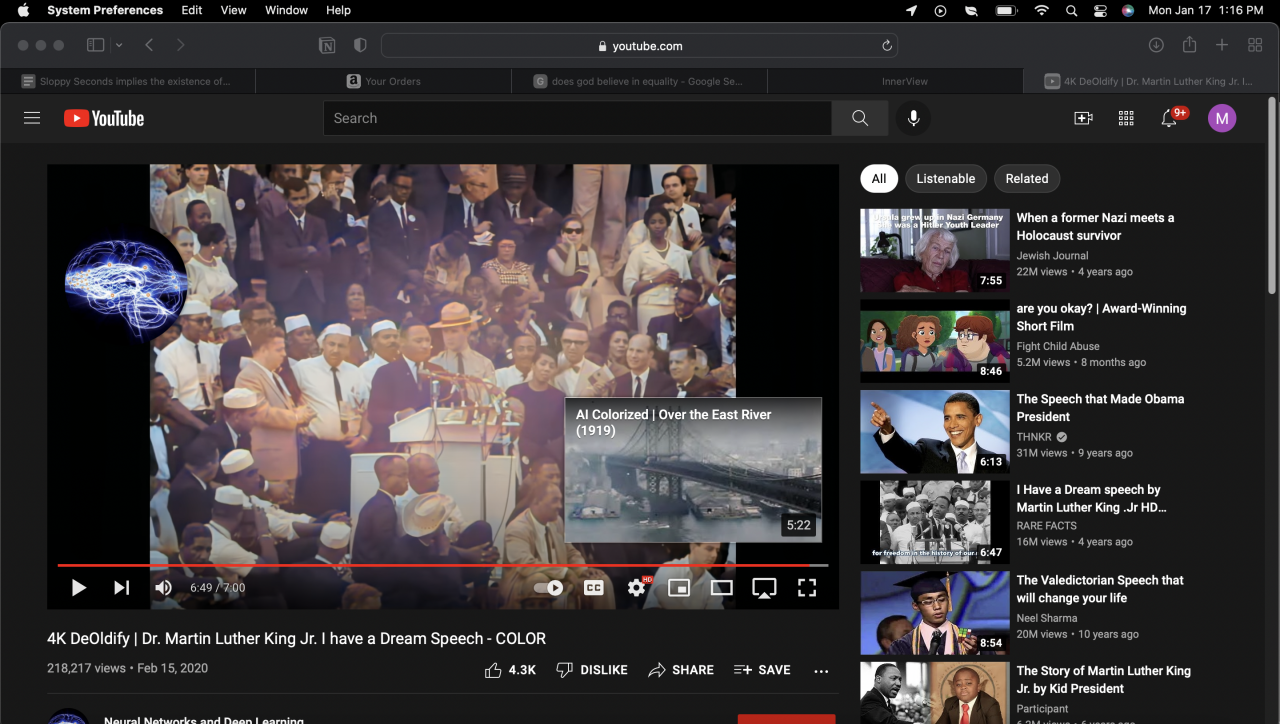Toggle closed captions CC button
Screen dimensions: 1280x724
[x=593, y=588]
